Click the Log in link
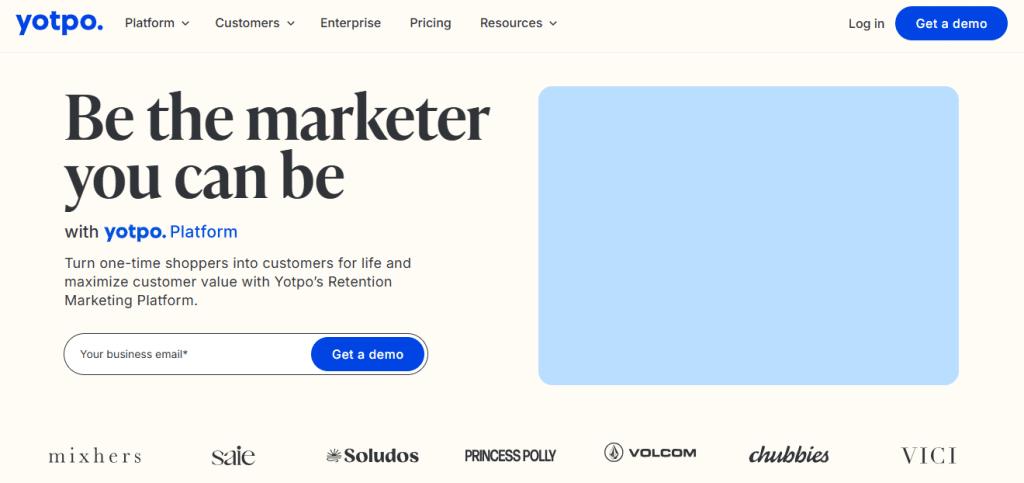Viewport: 1024px width, 483px height. 866,23
